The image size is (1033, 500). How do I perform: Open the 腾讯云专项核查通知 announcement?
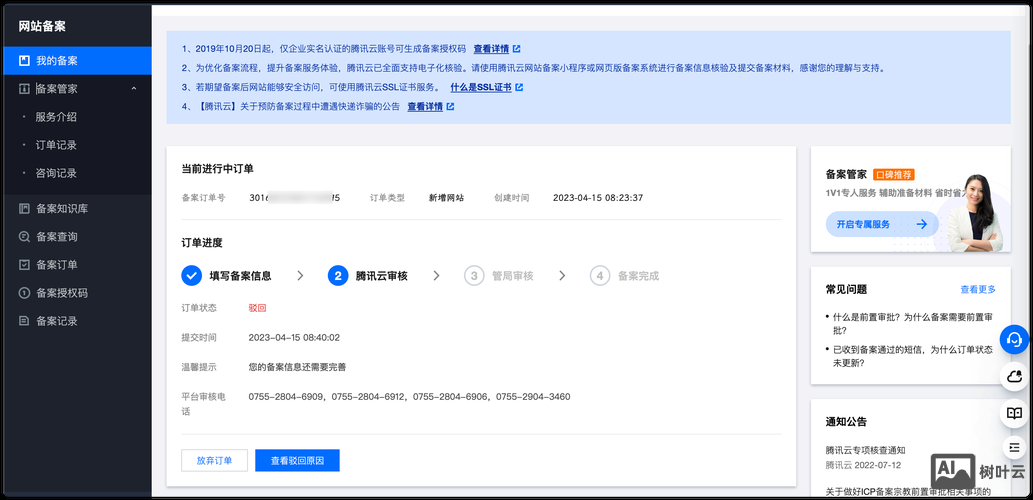[x=865, y=451]
